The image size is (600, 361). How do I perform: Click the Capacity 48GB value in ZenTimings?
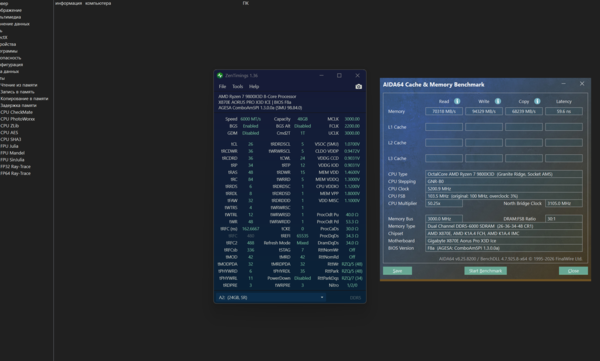(302, 119)
